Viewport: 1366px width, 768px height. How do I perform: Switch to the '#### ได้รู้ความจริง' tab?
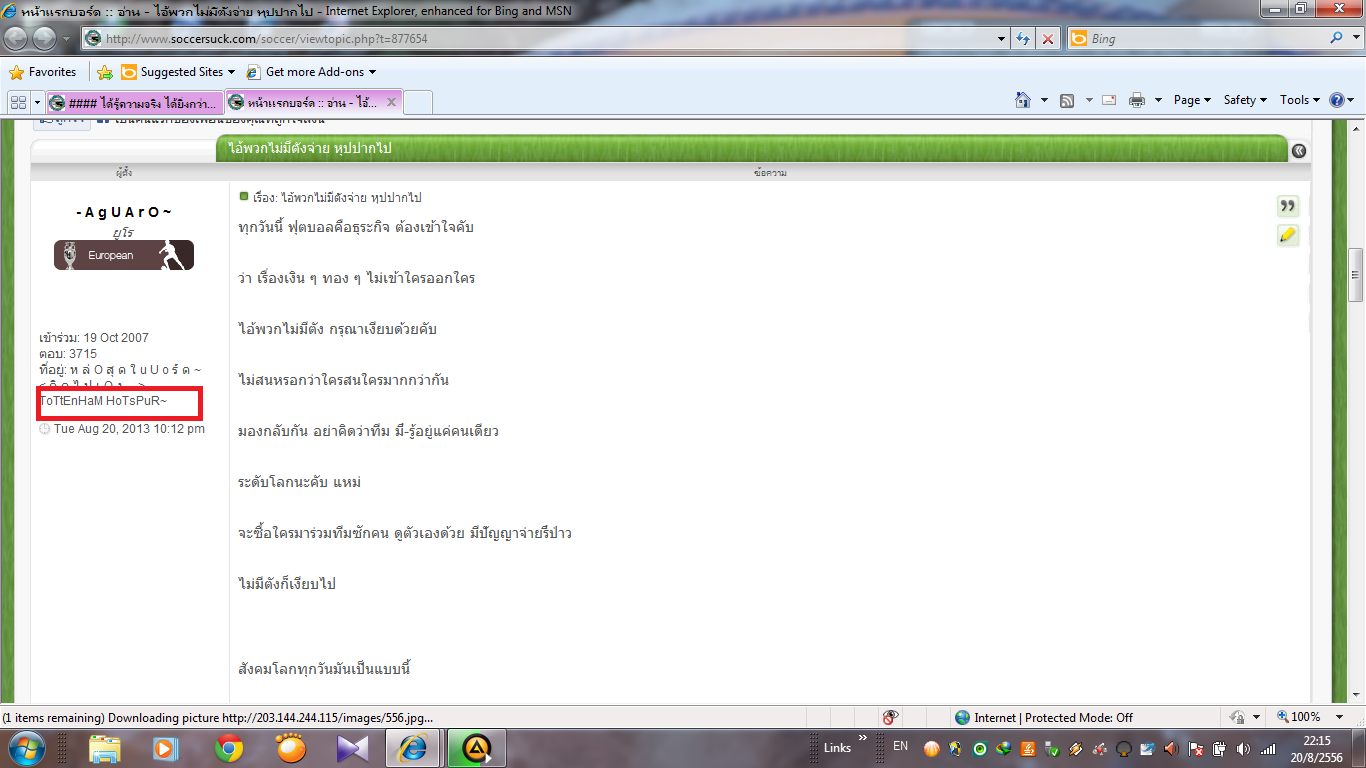134,102
